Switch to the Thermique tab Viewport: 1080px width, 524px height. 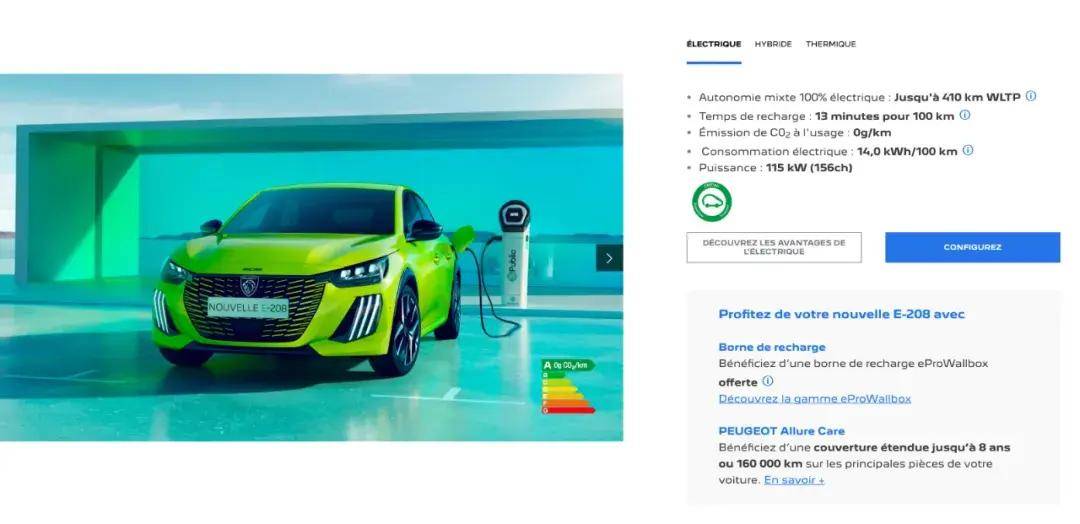[x=831, y=44]
